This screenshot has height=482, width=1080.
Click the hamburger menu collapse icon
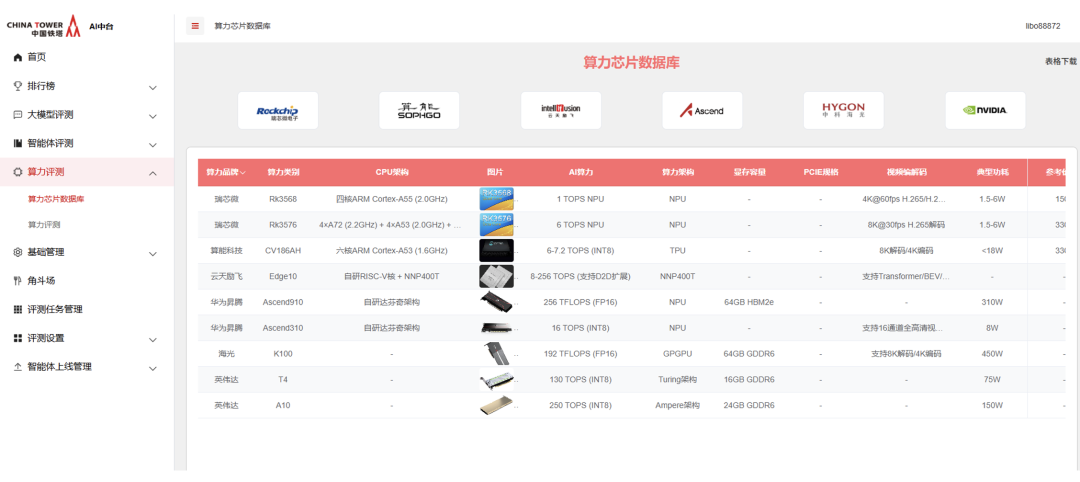(195, 26)
